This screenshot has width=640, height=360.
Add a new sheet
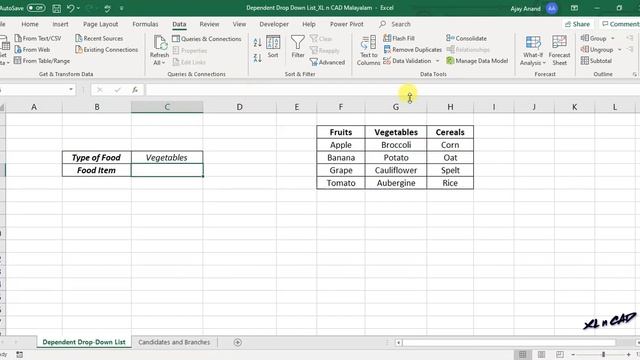[x=238, y=342]
